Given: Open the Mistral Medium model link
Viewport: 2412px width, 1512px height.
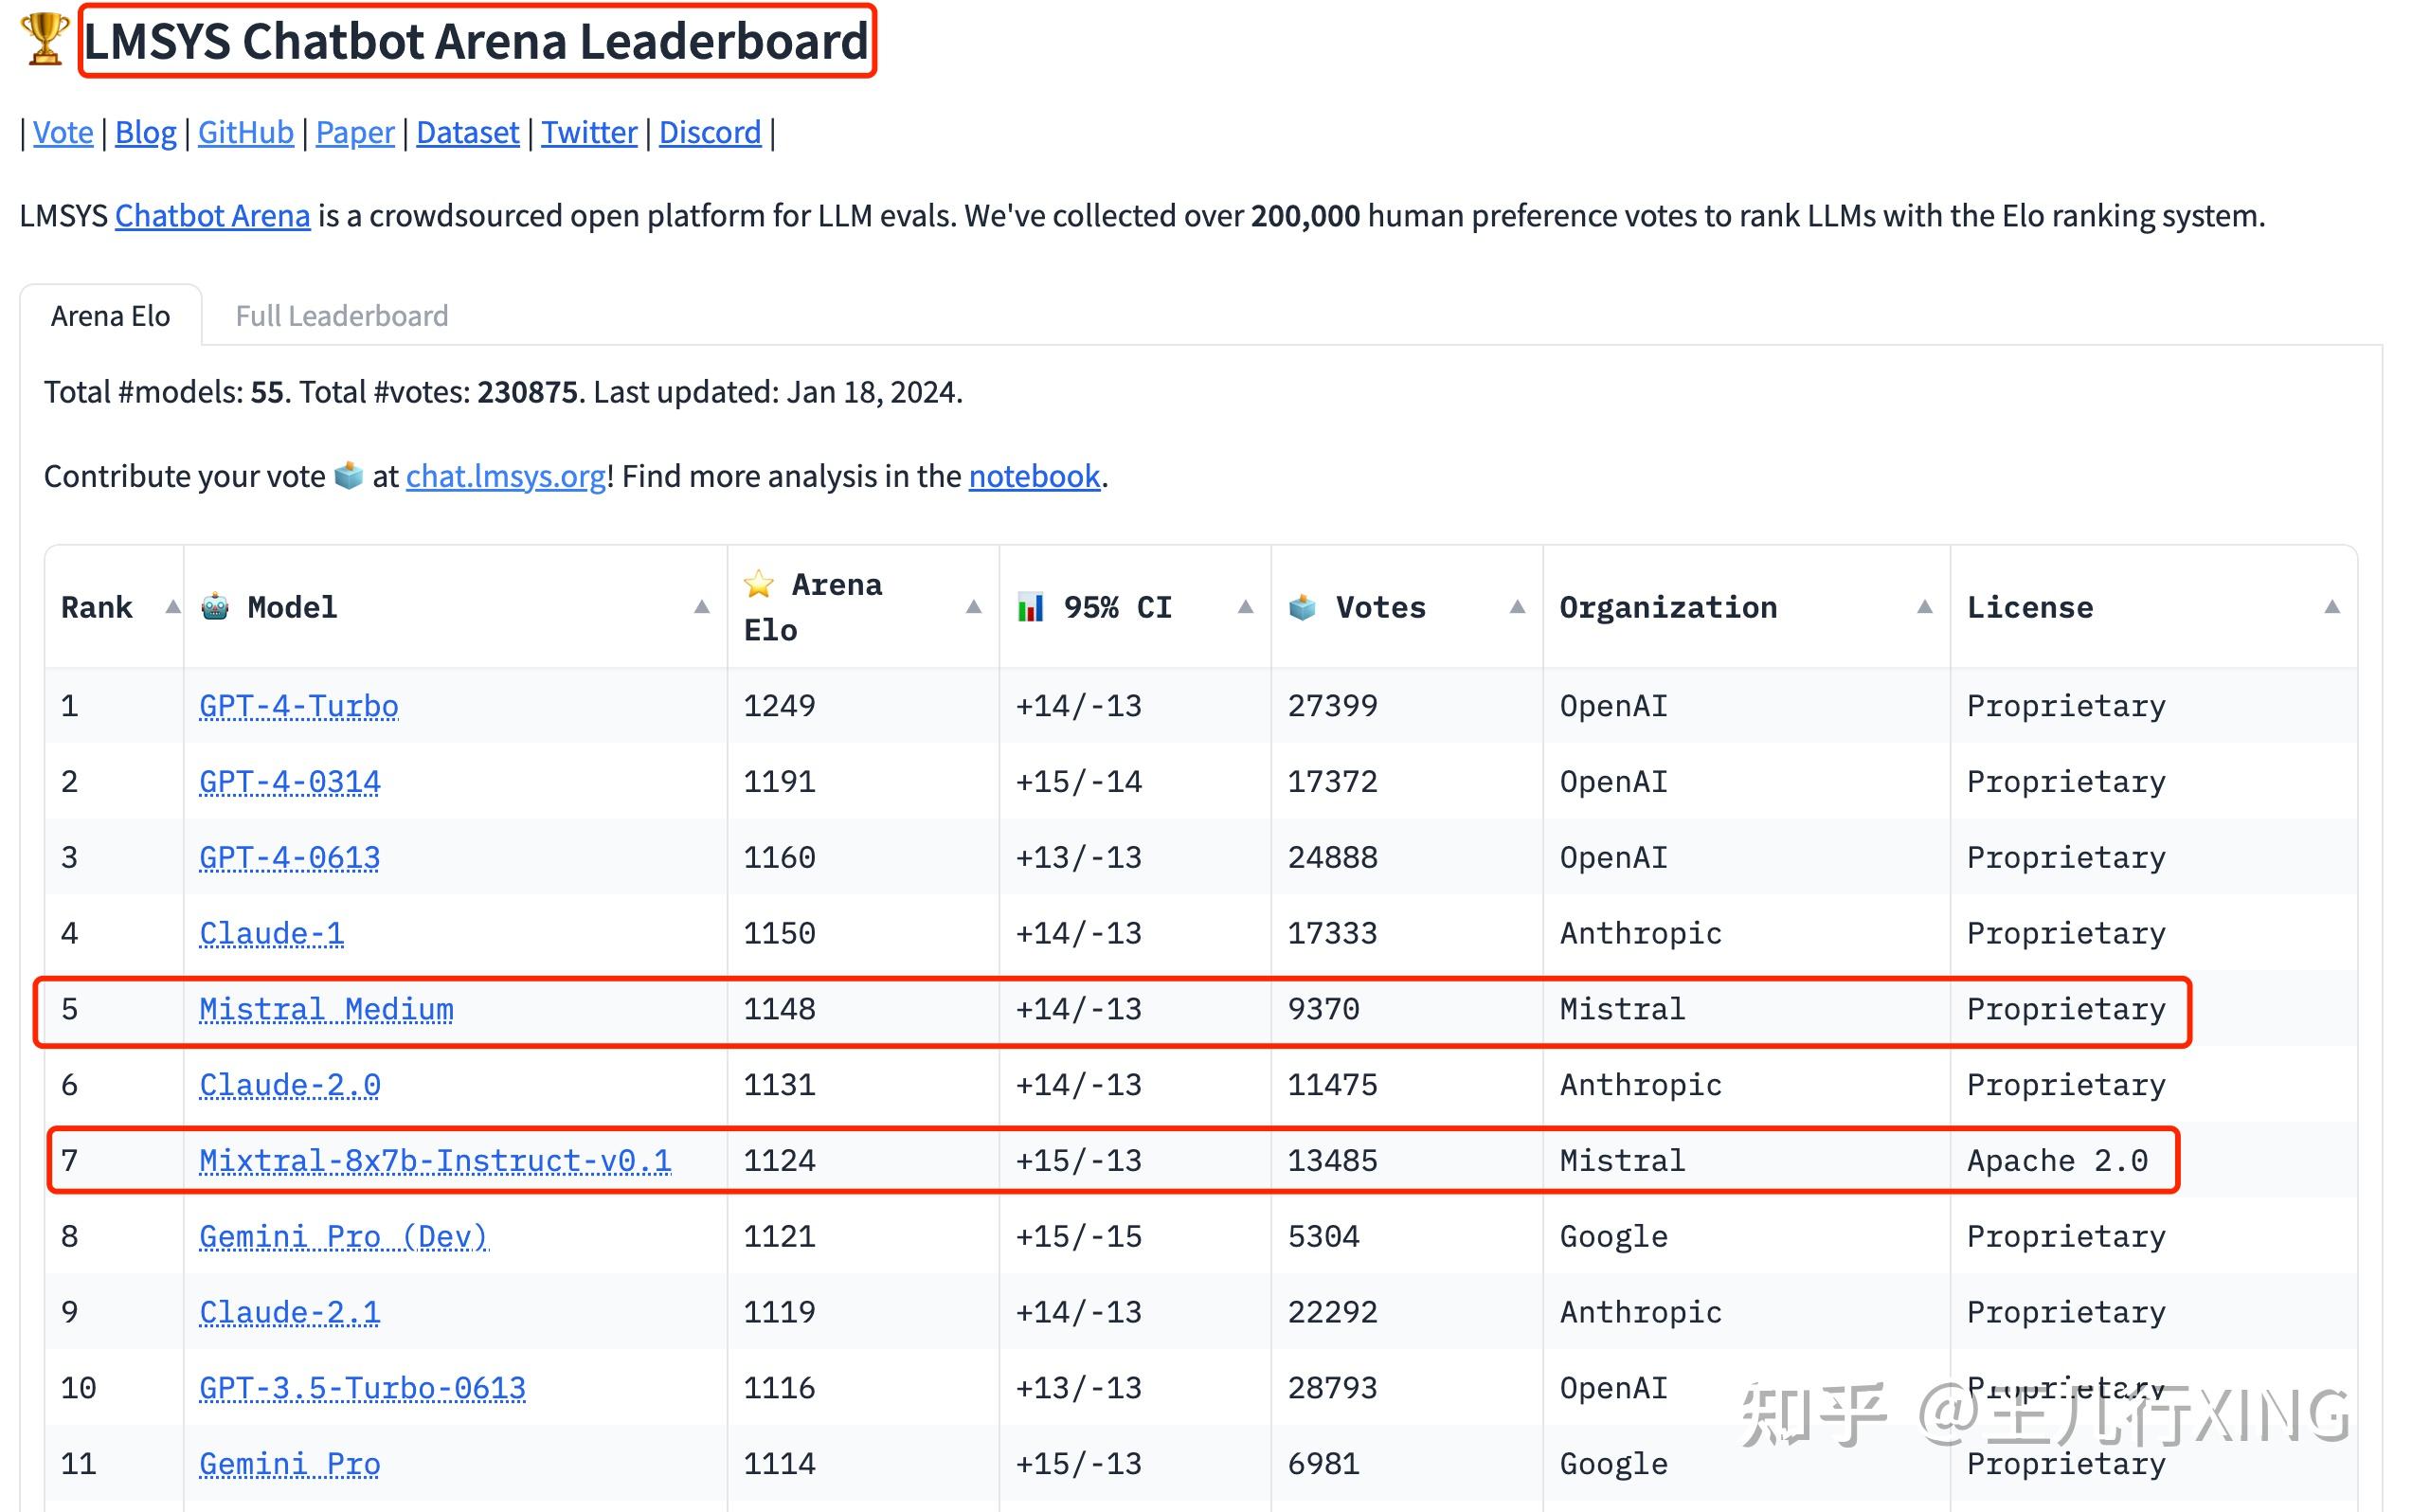Looking at the screenshot, I should (x=326, y=1009).
